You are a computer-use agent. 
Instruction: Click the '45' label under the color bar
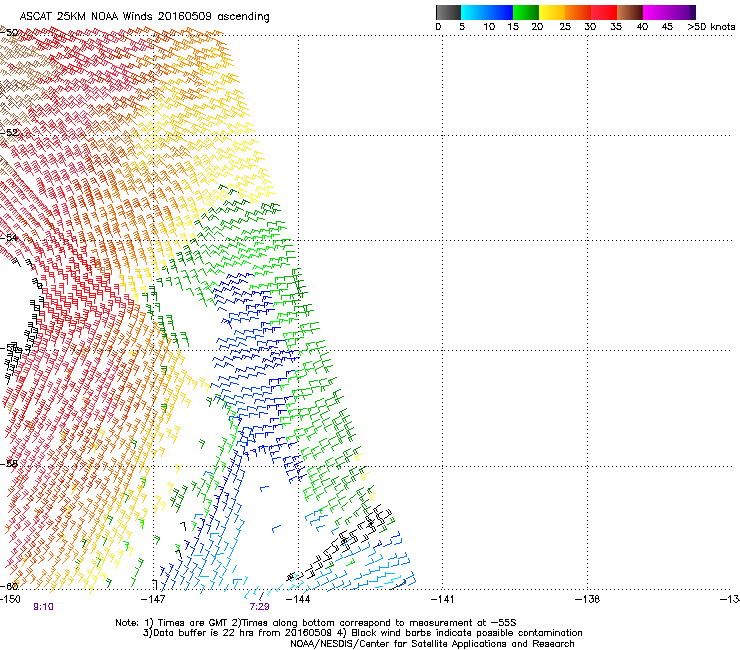point(667,27)
